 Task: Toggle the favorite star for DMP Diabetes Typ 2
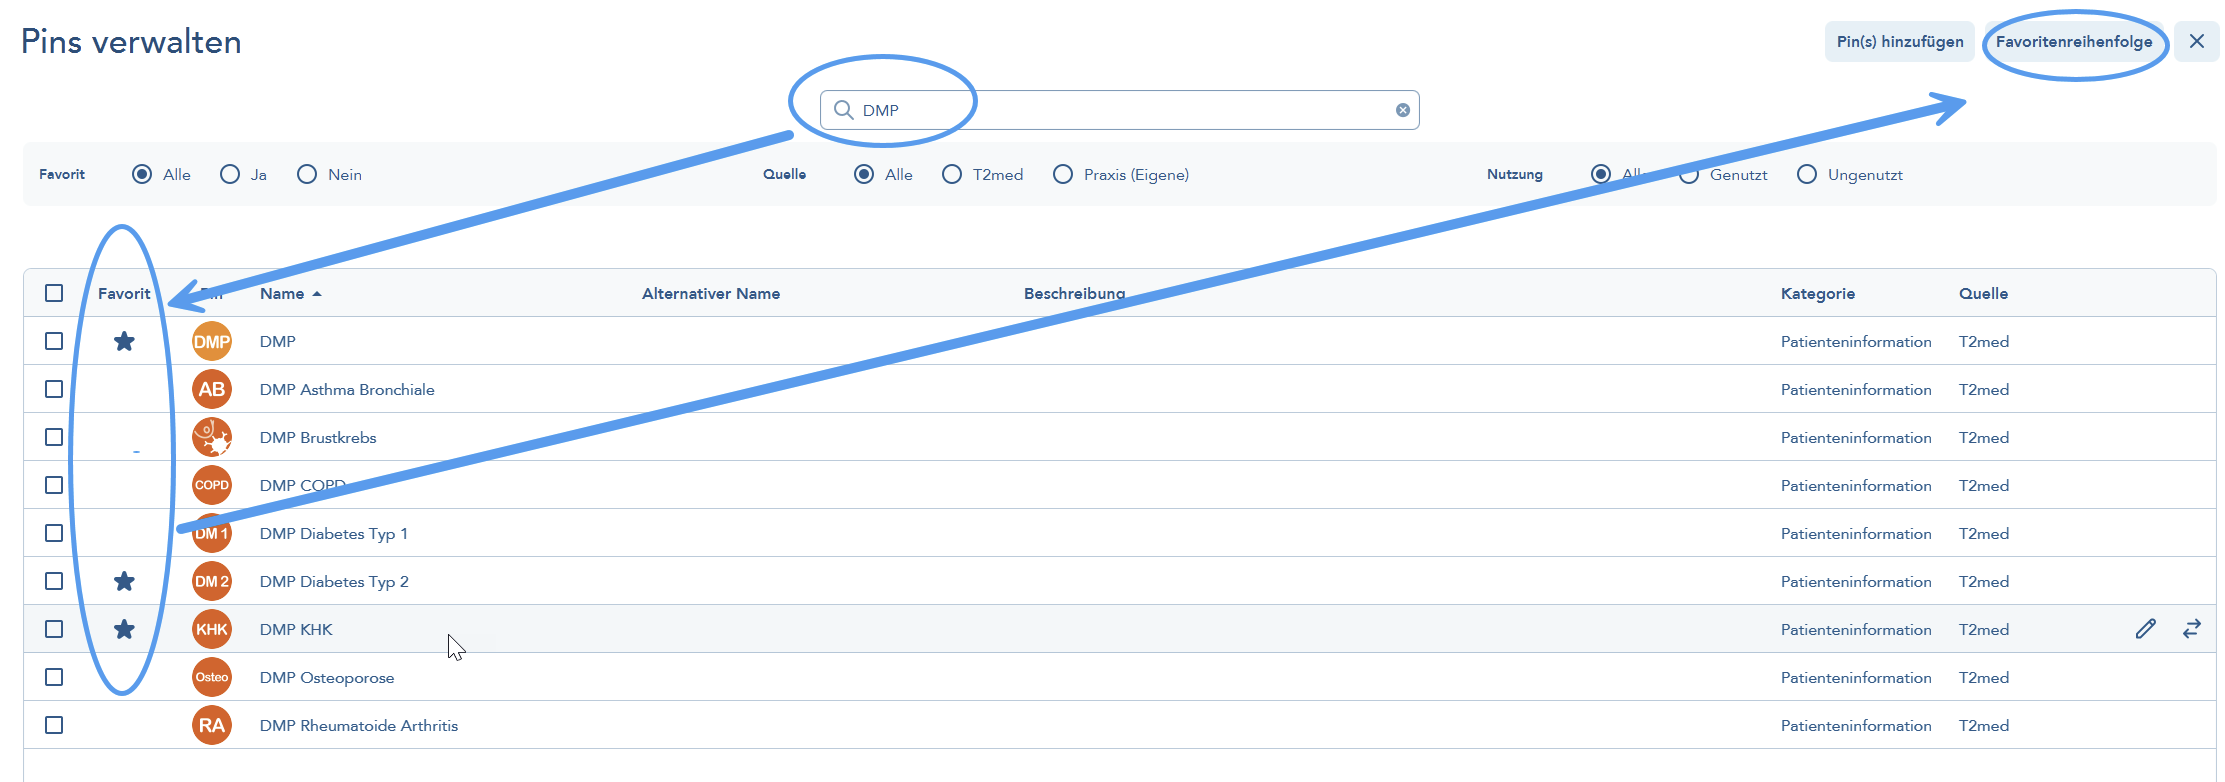click(124, 581)
